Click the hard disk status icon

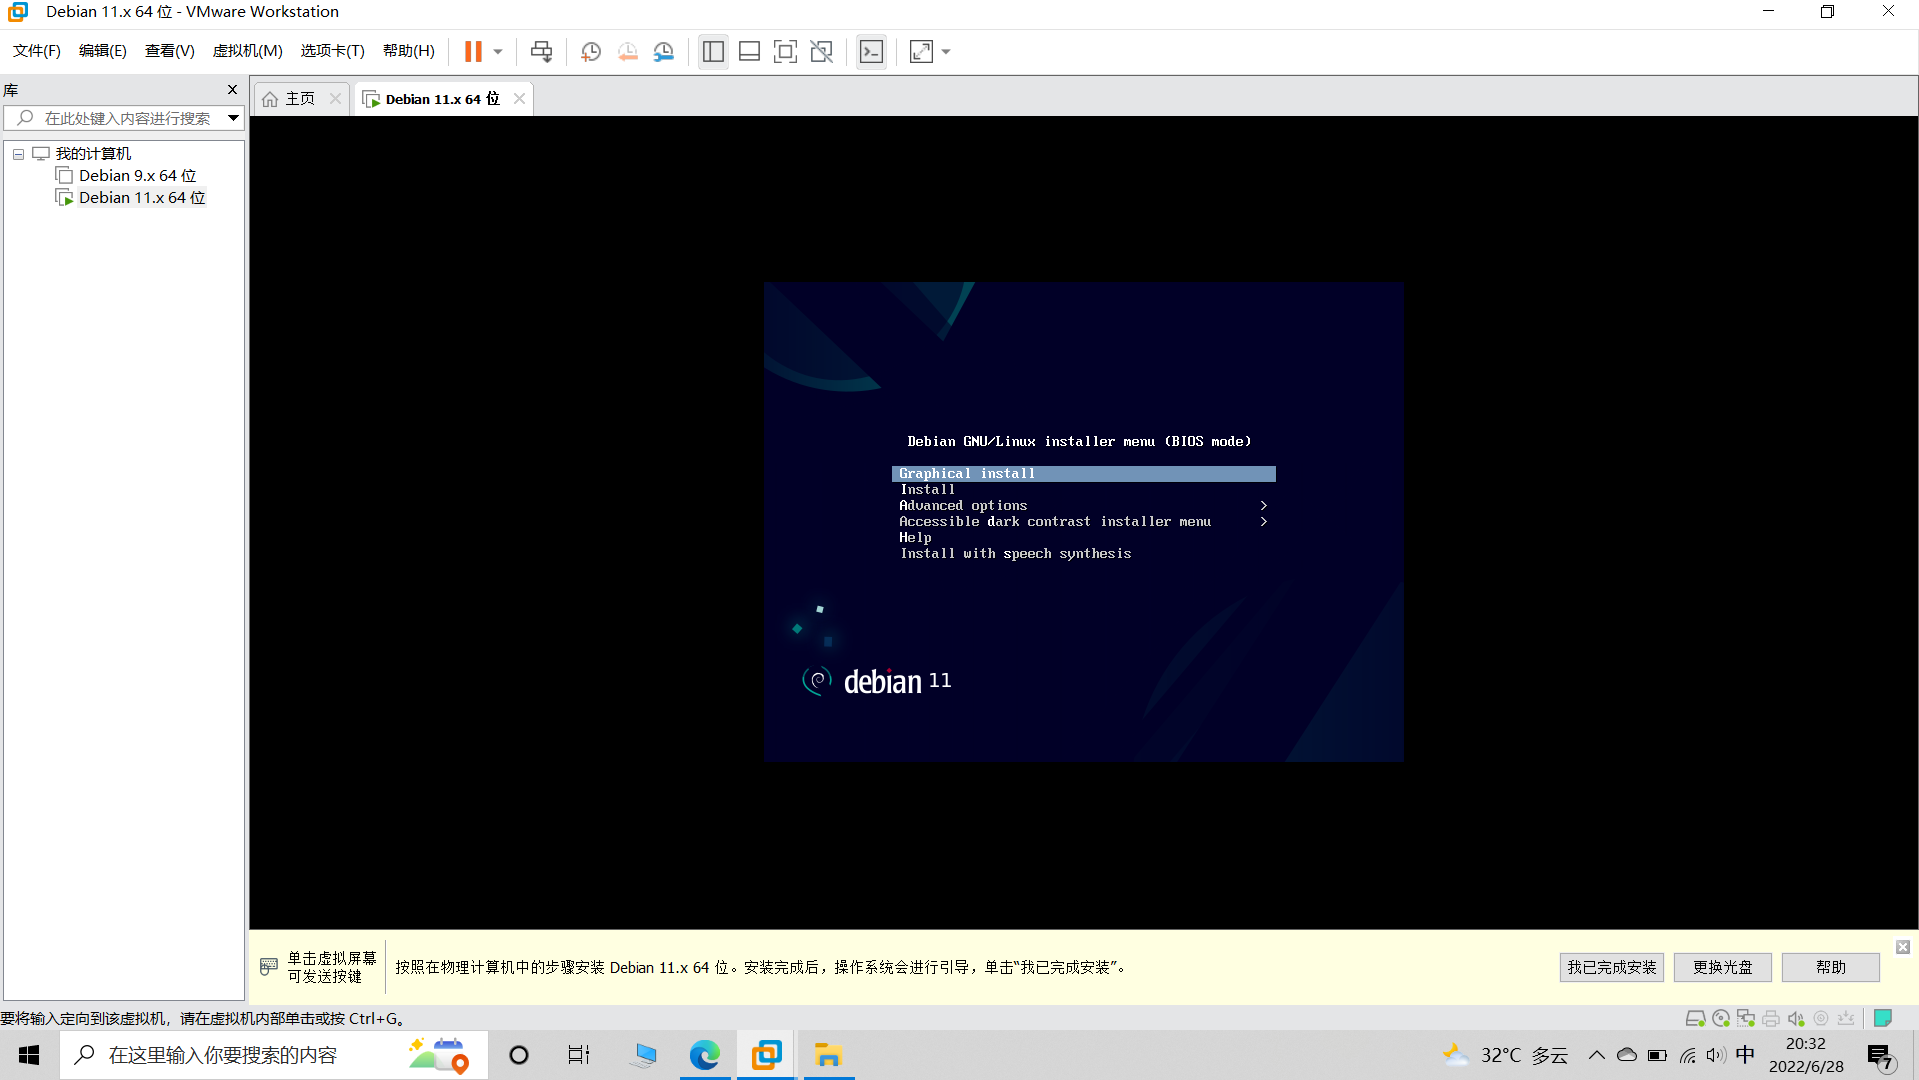[1695, 1018]
